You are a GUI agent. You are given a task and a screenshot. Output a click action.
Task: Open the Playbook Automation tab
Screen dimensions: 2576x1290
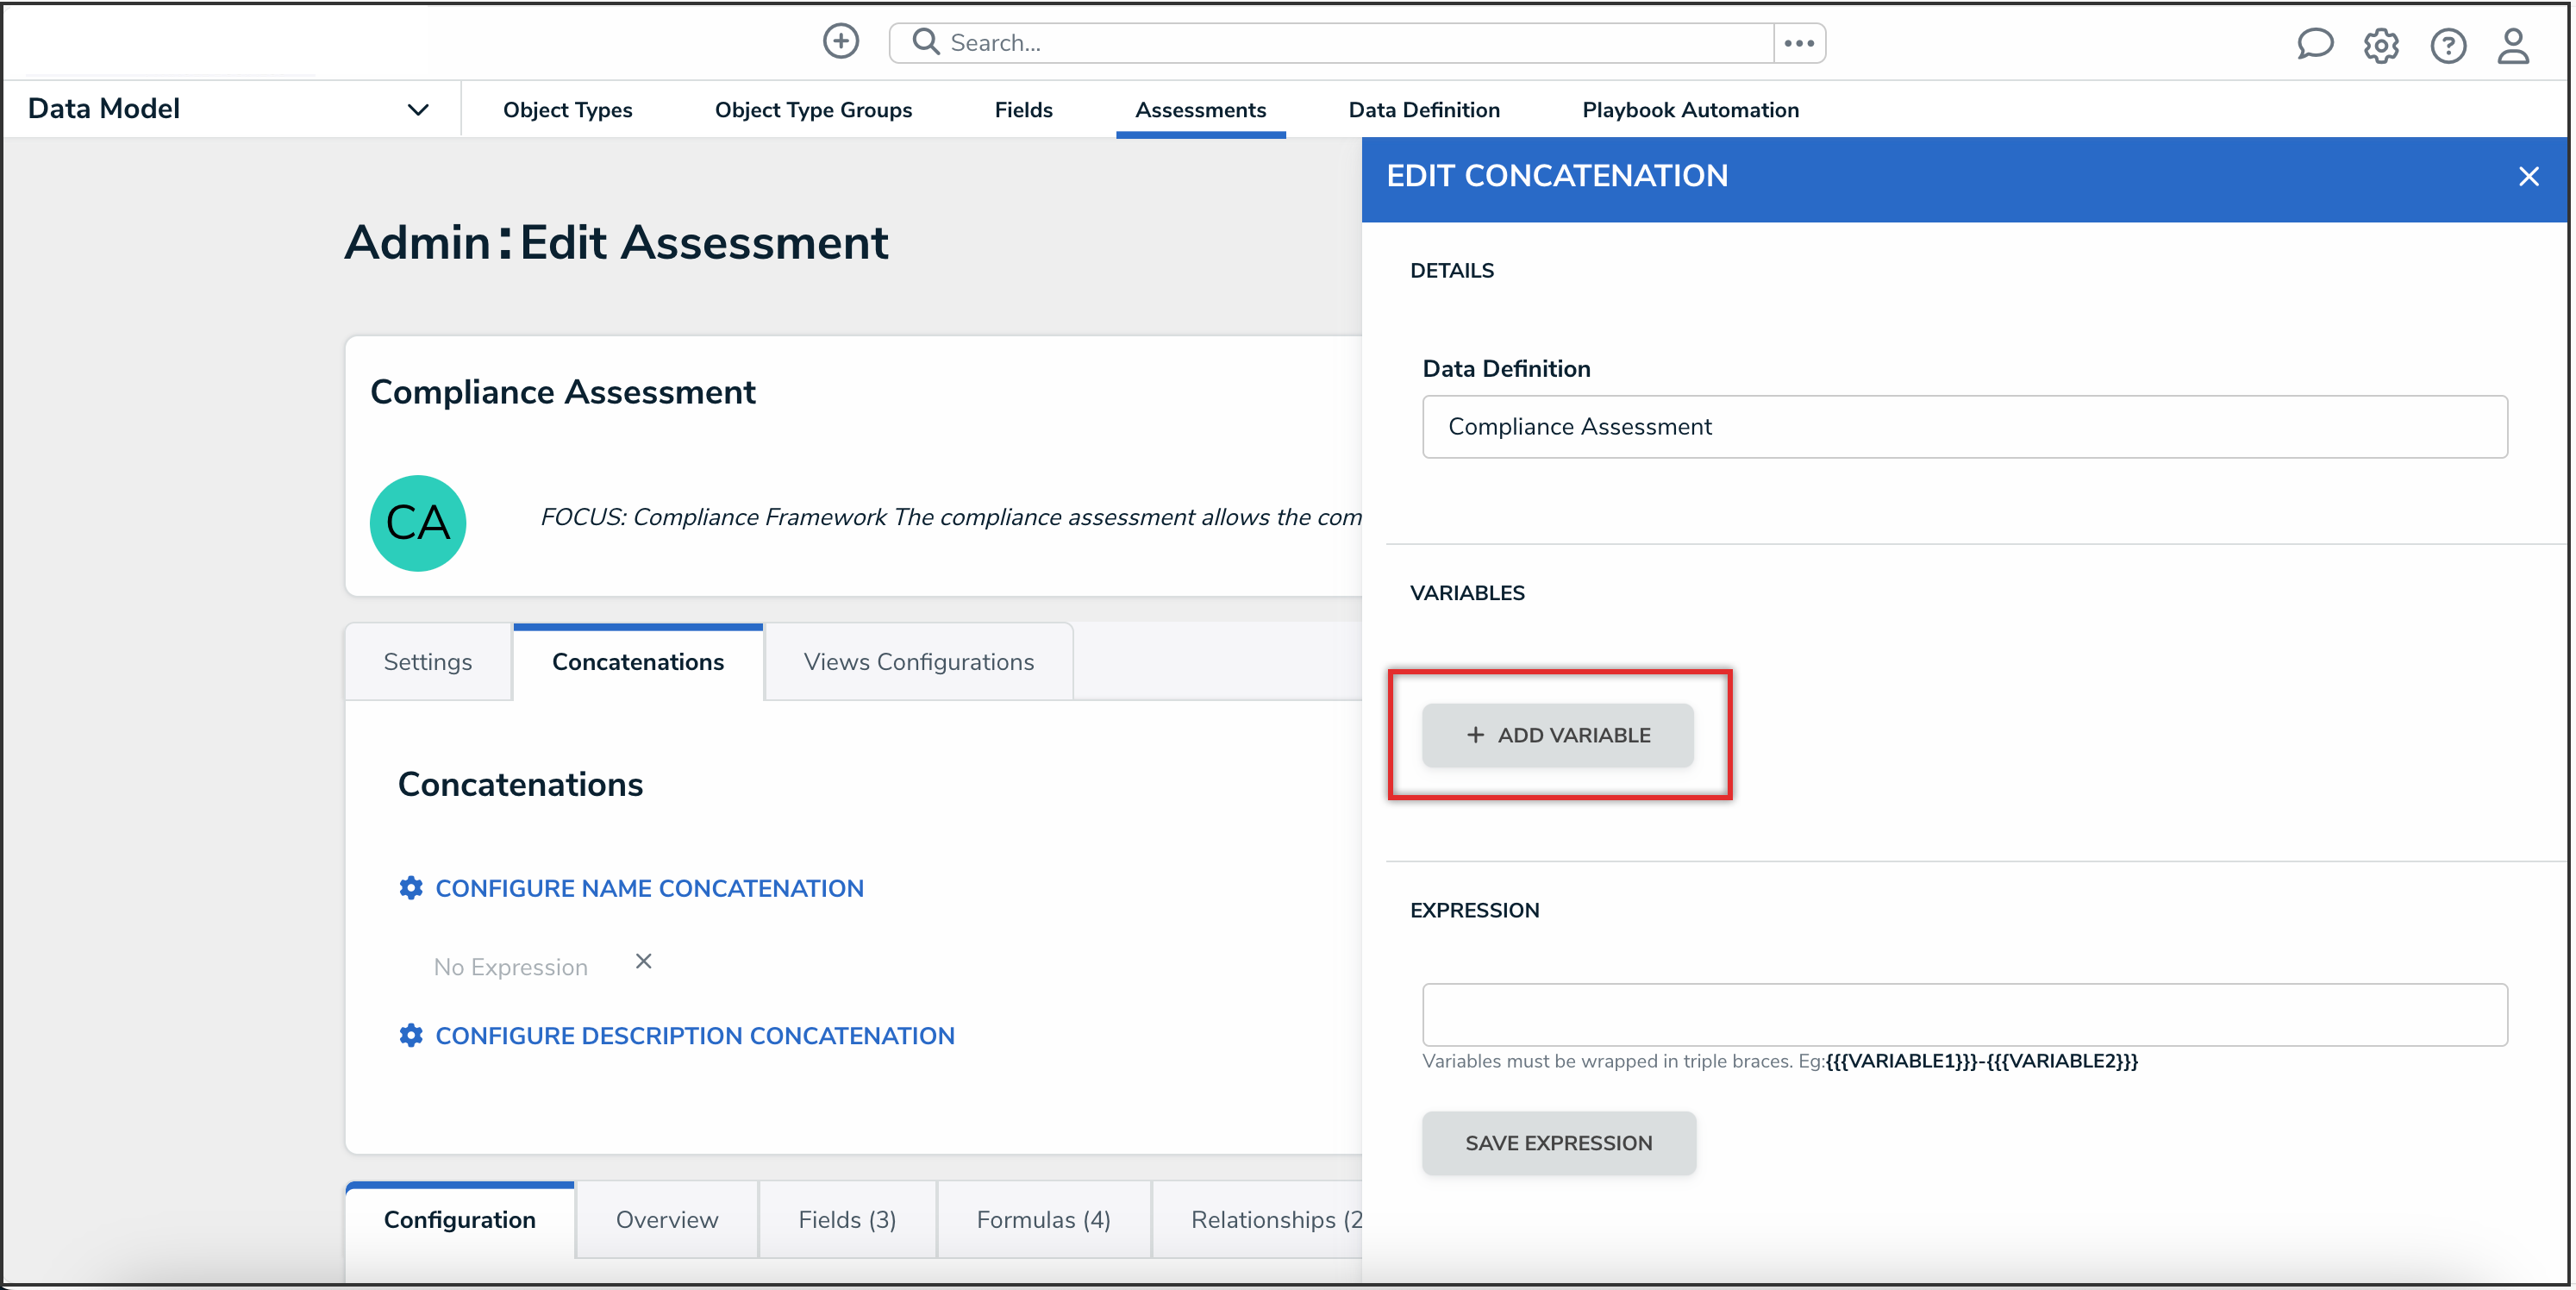point(1689,110)
